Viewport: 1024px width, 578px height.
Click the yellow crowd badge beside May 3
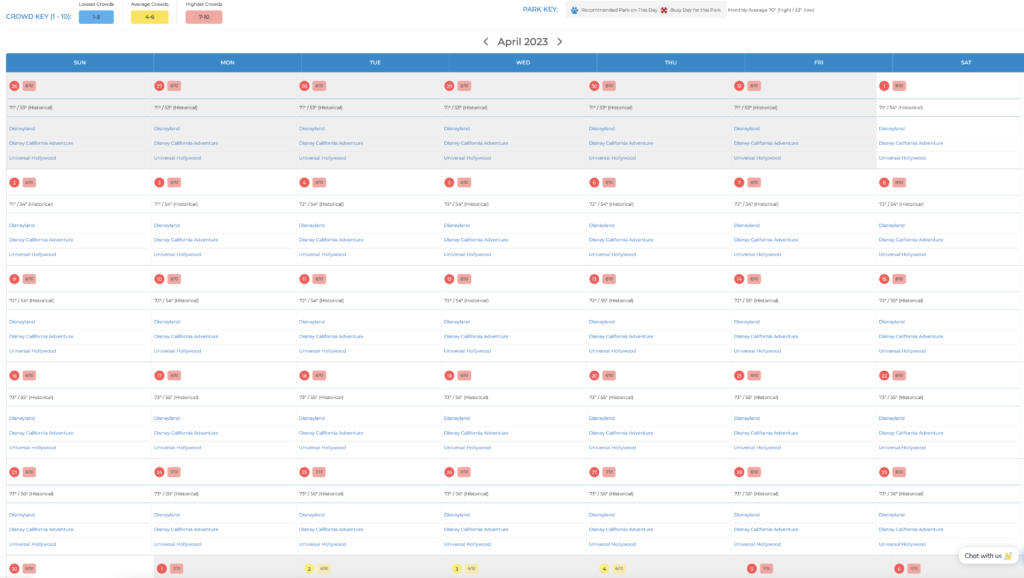click(472, 569)
